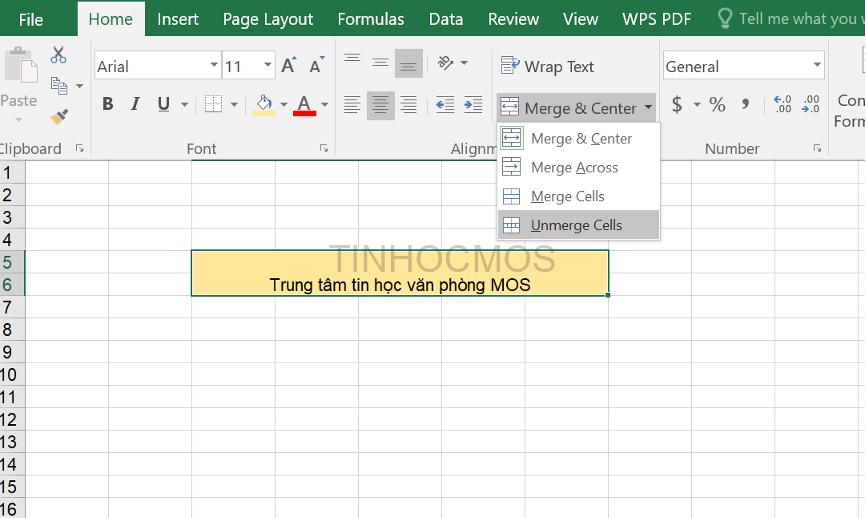The width and height of the screenshot is (866, 518).
Task: Open the font size 11 dropdown
Action: tap(268, 65)
